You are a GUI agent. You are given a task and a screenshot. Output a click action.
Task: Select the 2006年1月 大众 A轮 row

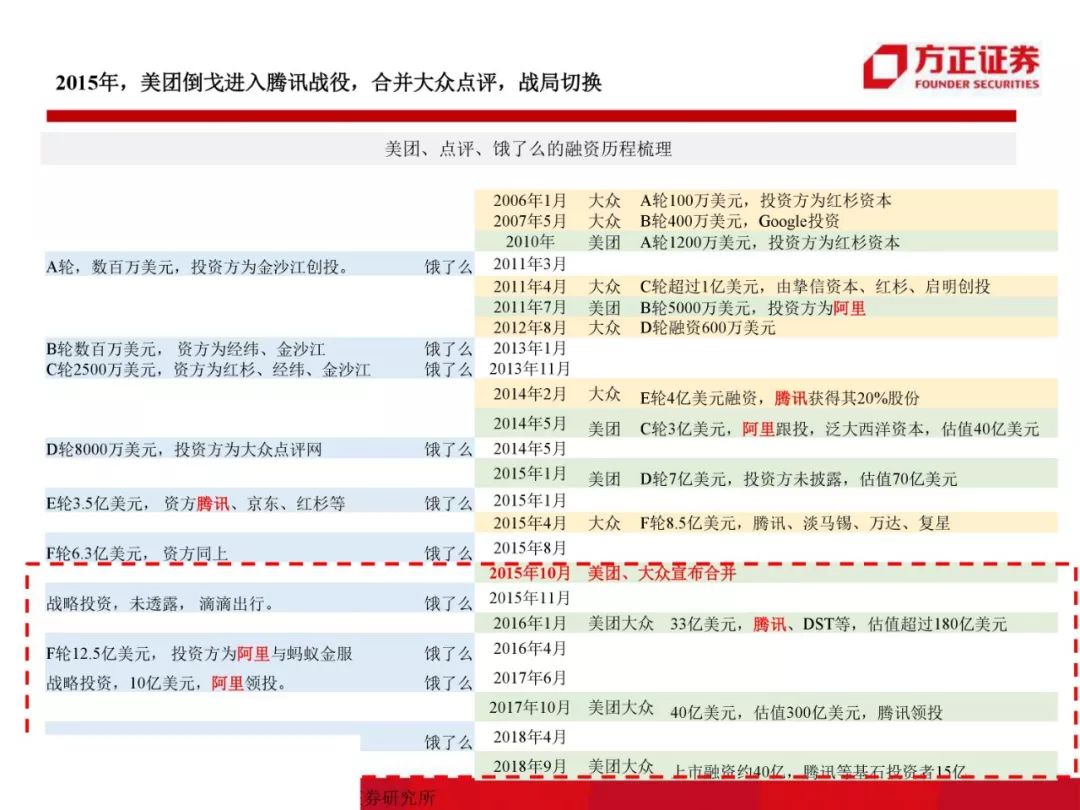[766, 200]
